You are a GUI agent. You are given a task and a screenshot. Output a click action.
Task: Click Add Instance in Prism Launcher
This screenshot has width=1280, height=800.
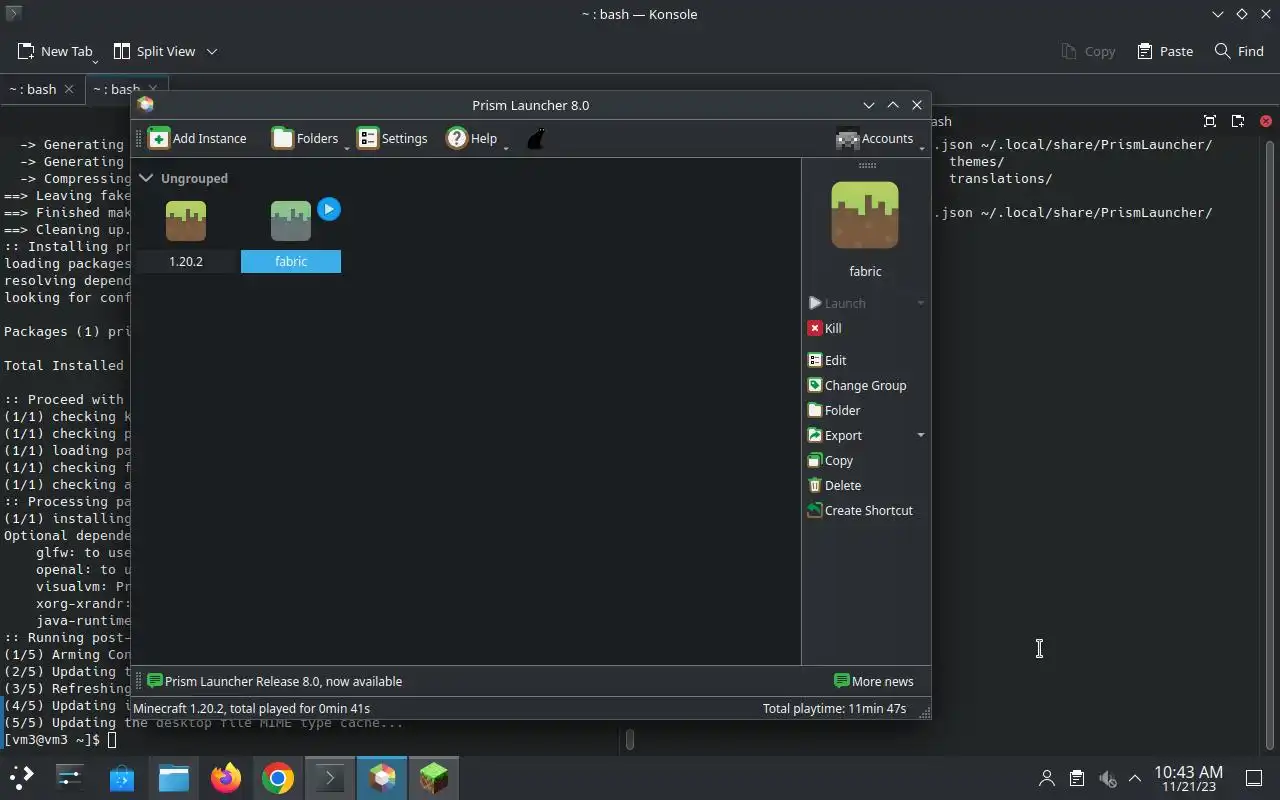point(197,139)
